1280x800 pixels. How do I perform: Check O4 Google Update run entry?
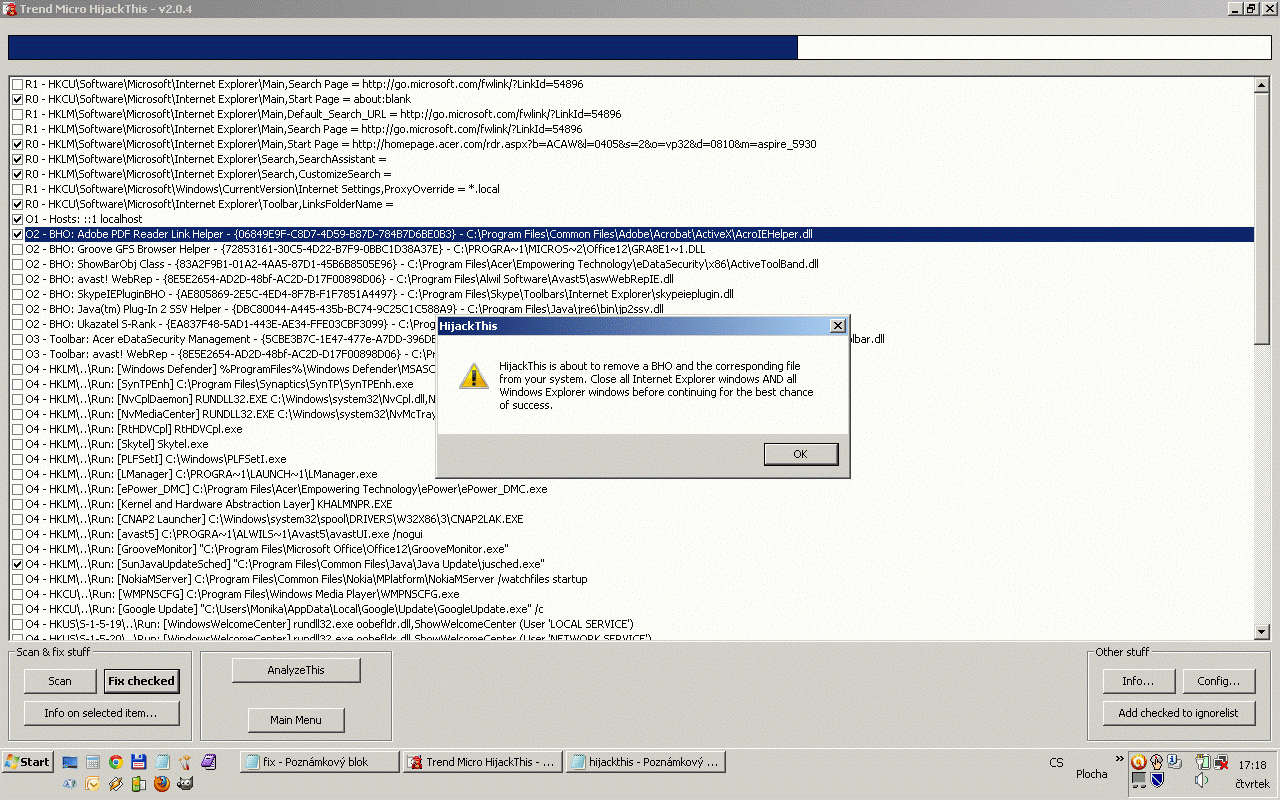(x=17, y=610)
